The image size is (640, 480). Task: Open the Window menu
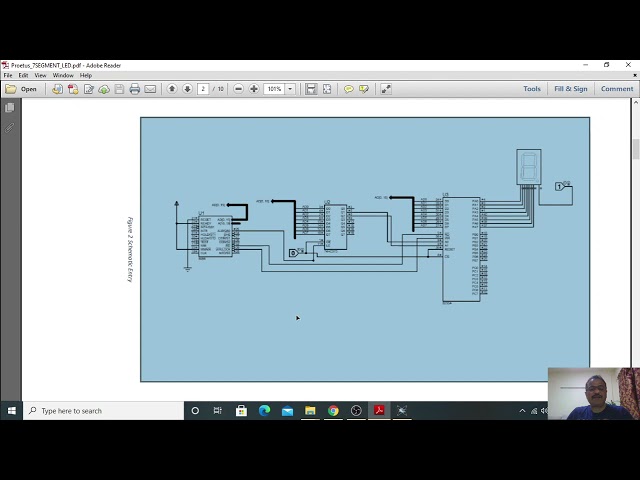click(x=63, y=76)
